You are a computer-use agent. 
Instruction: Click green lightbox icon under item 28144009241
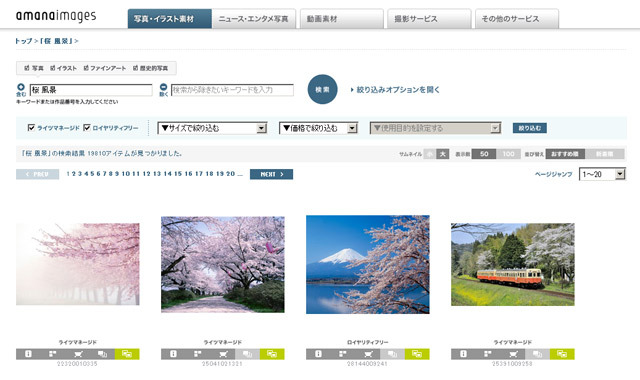coord(417,354)
